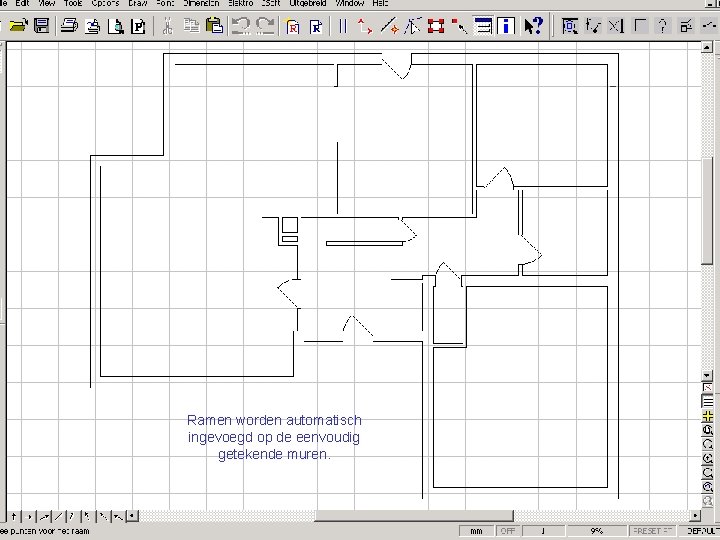Image resolution: width=720 pixels, height=540 pixels.
Task: Open the Elektro menu
Action: tap(241, 3)
